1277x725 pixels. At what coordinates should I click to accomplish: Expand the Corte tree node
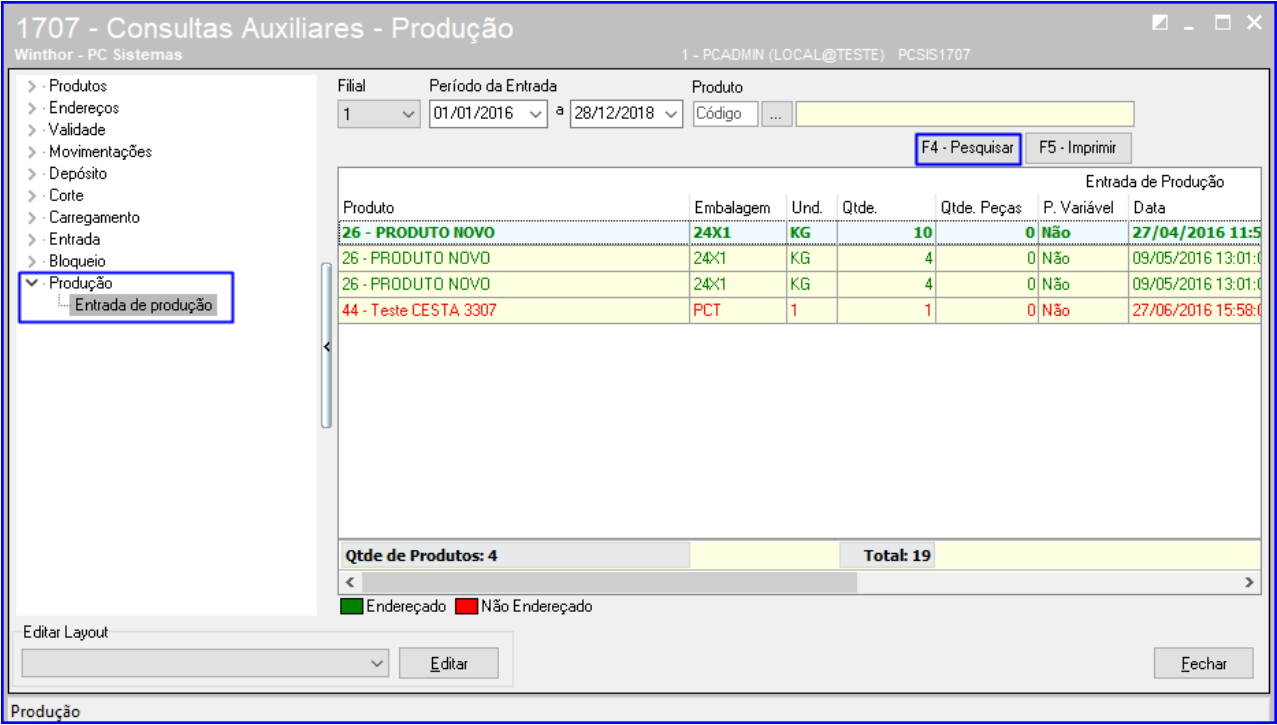pyautogui.click(x=32, y=196)
